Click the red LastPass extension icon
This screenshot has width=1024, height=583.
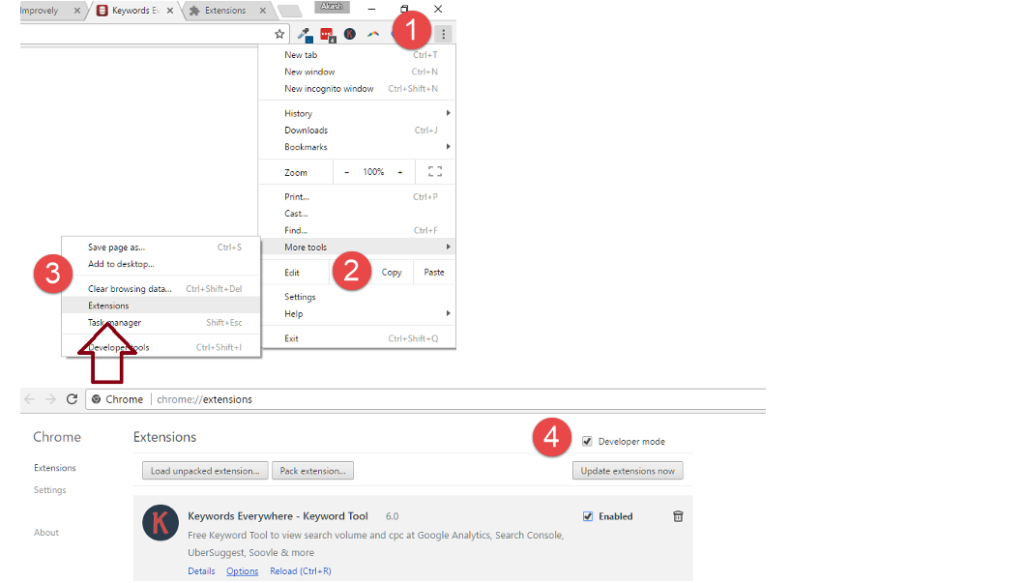click(327, 35)
